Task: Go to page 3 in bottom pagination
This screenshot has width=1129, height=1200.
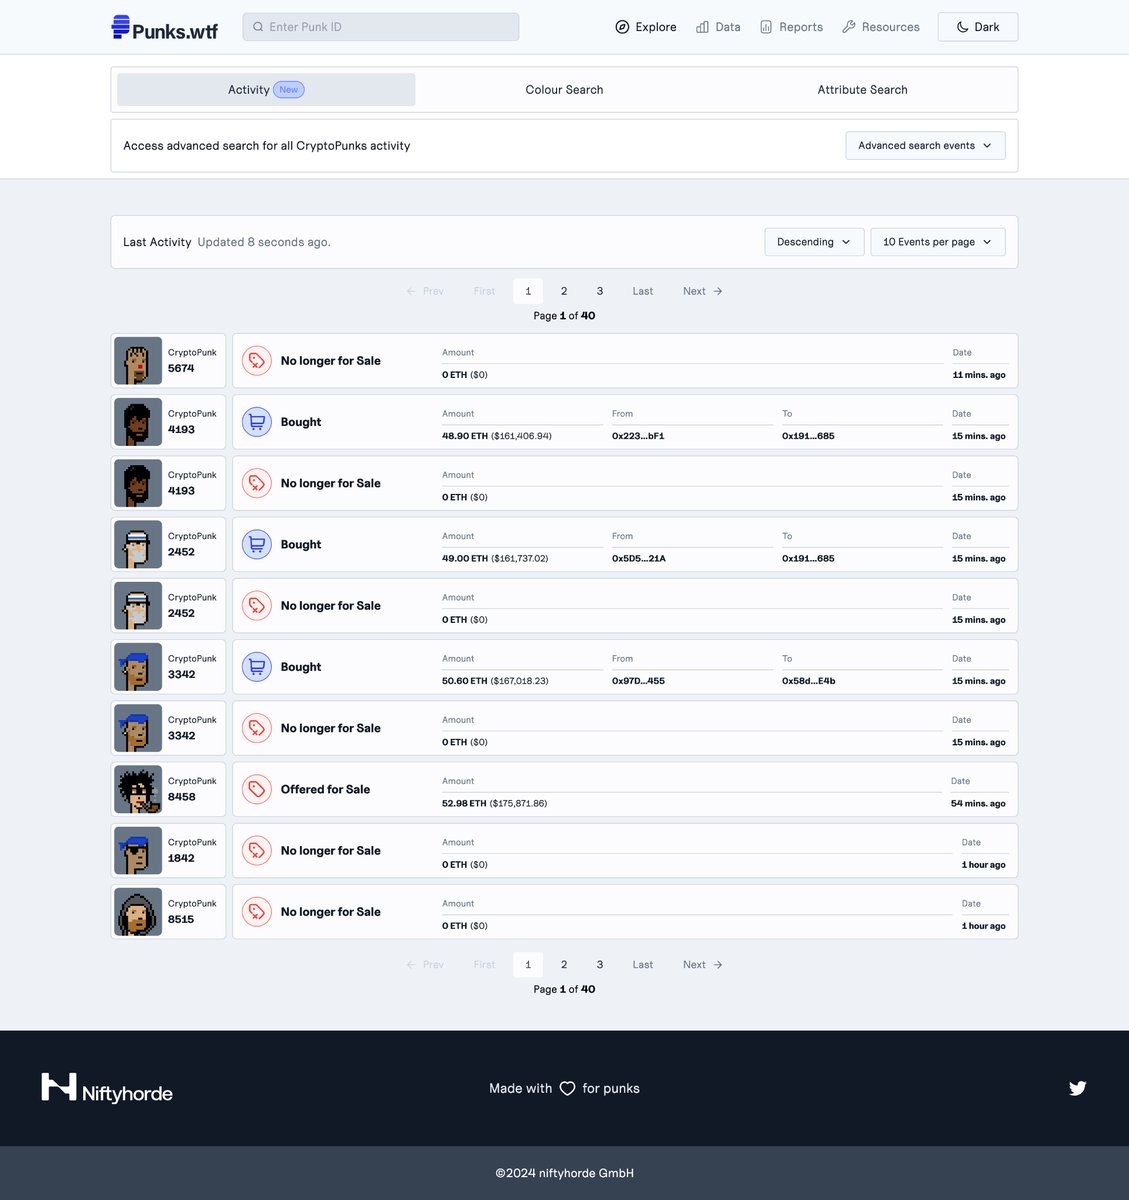Action: [600, 965]
